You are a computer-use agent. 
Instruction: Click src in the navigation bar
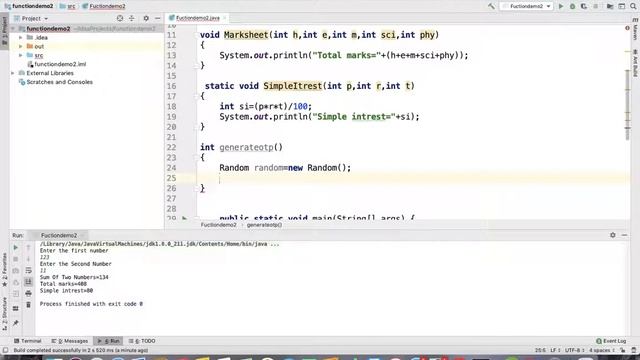pyautogui.click(x=67, y=6)
